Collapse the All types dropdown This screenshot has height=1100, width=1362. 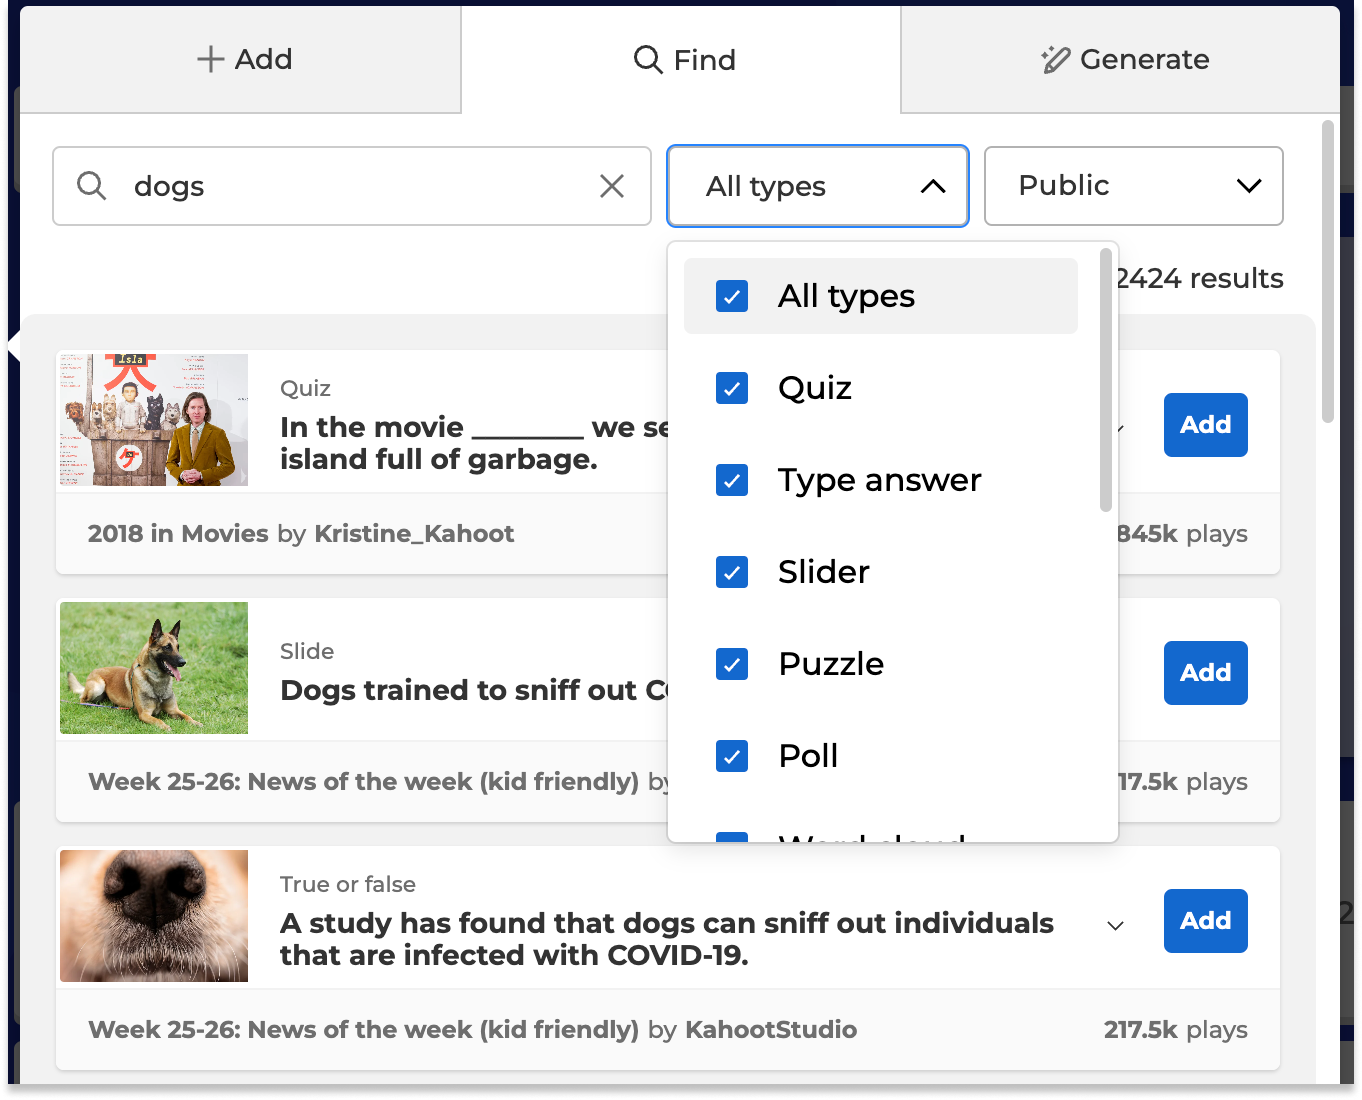(x=818, y=186)
